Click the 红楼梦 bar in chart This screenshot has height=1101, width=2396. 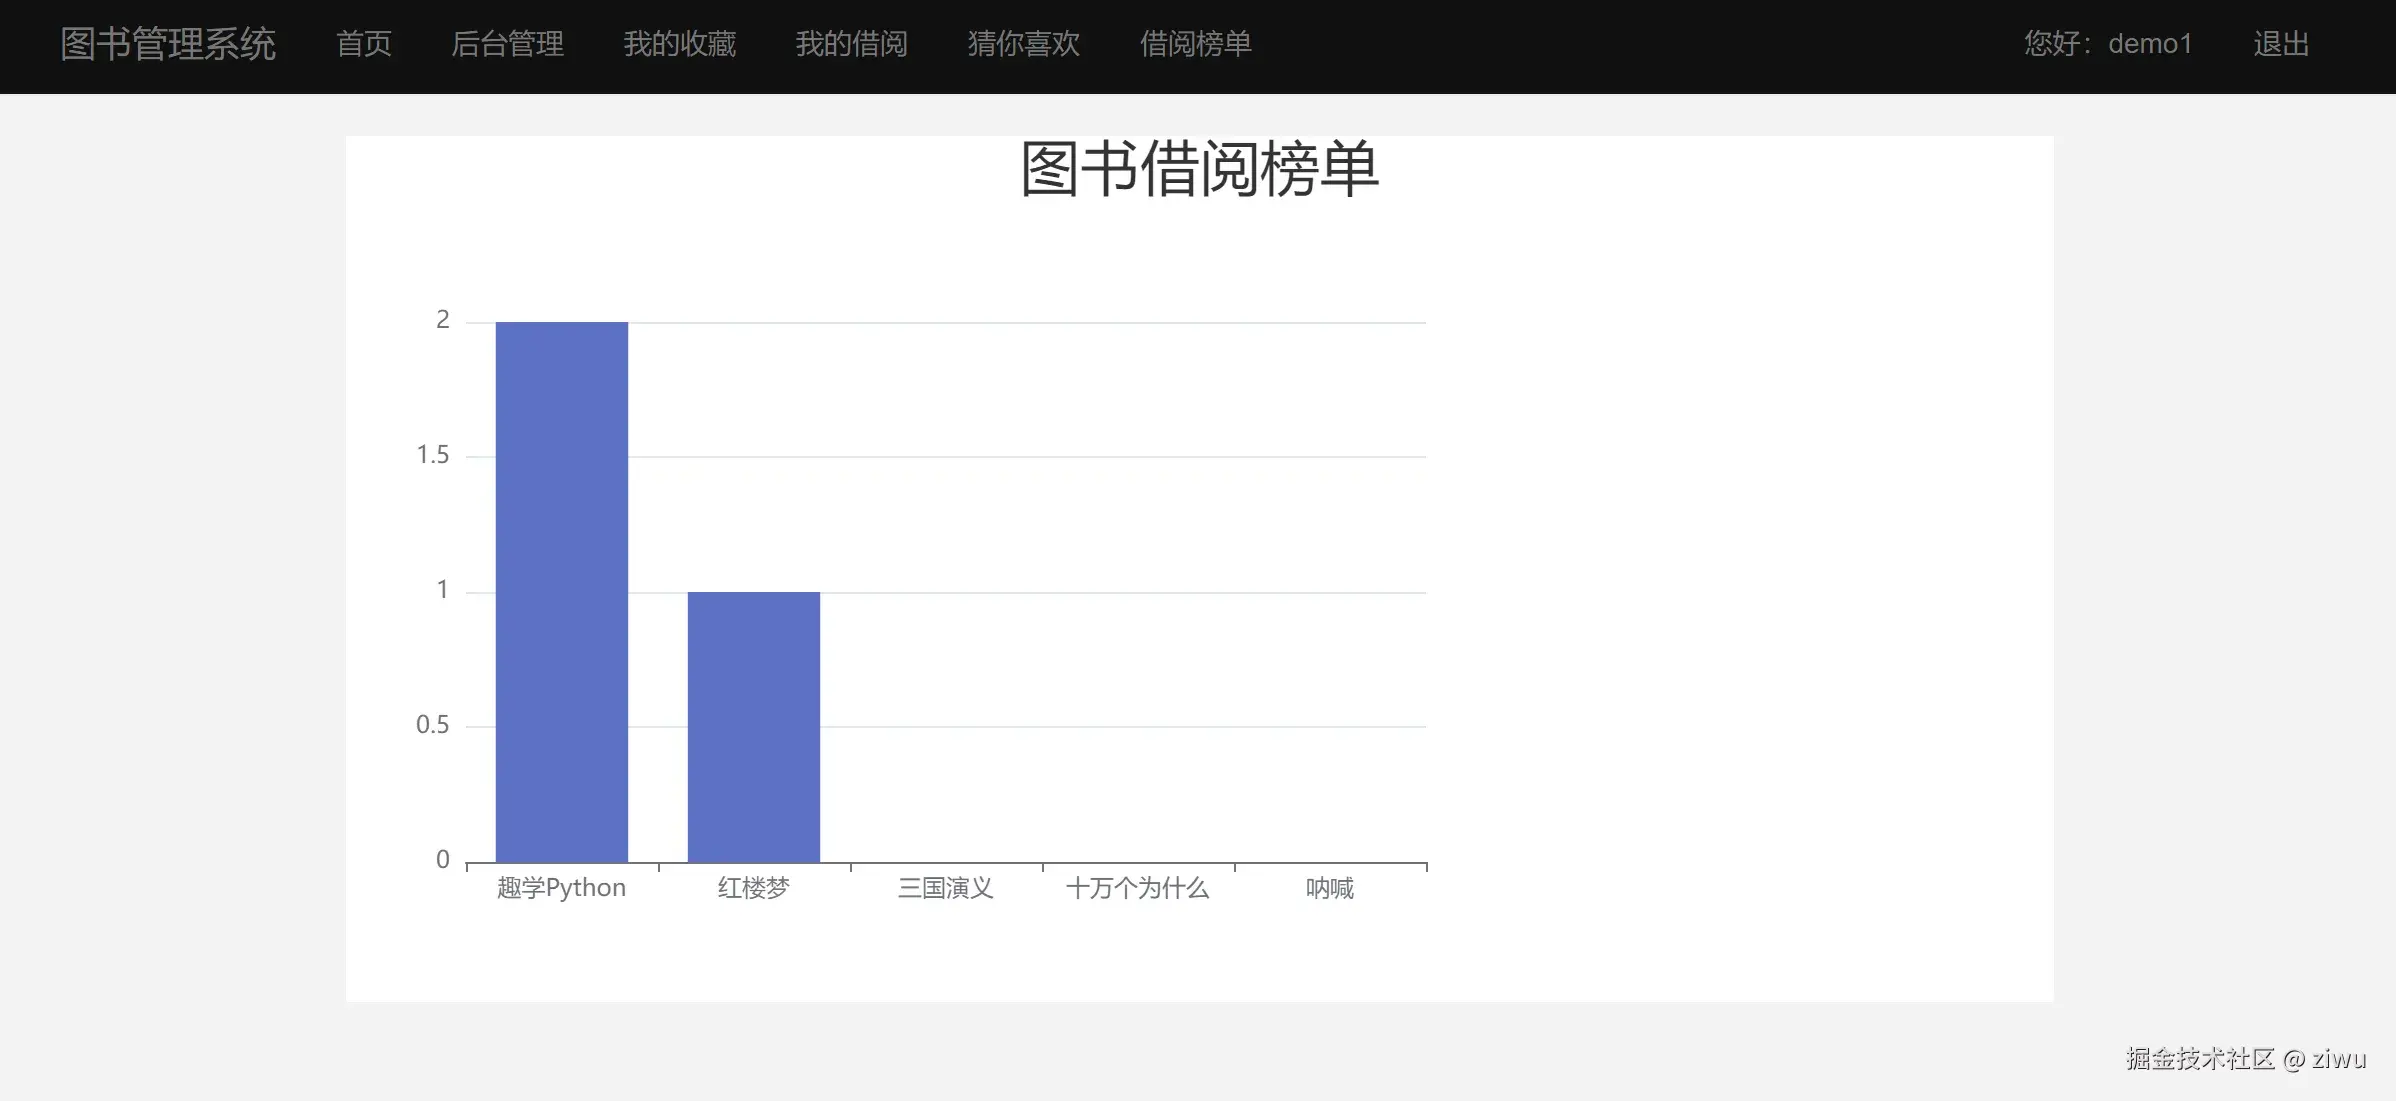pyautogui.click(x=753, y=727)
